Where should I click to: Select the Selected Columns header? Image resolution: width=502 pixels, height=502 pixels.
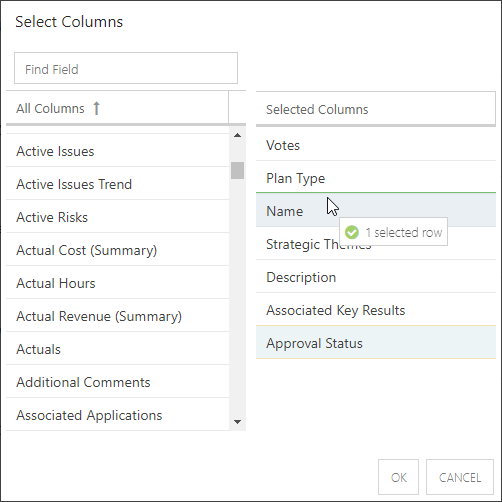pyautogui.click(x=376, y=109)
